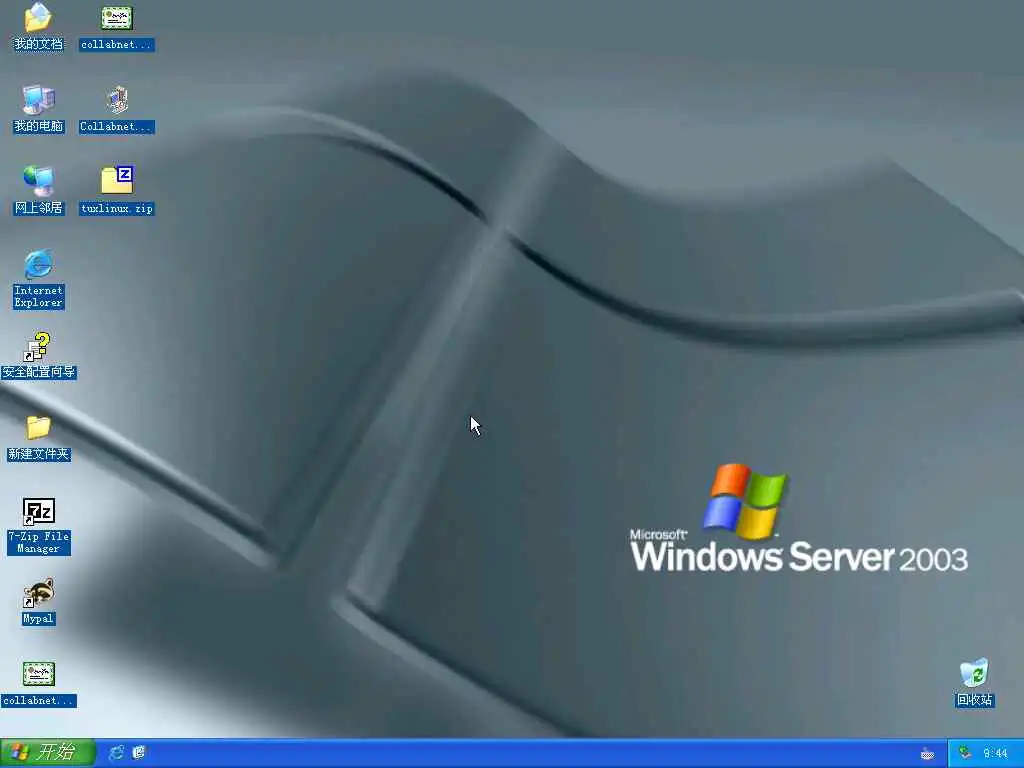Click the green-arrow tray icon
This screenshot has width=1024, height=768.
pyautogui.click(x=965, y=753)
